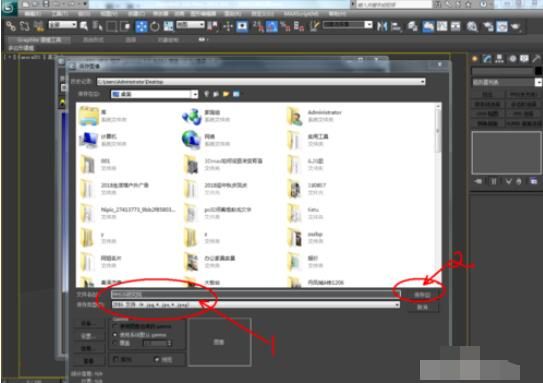Activate the Select and Rotate tool

point(155,26)
